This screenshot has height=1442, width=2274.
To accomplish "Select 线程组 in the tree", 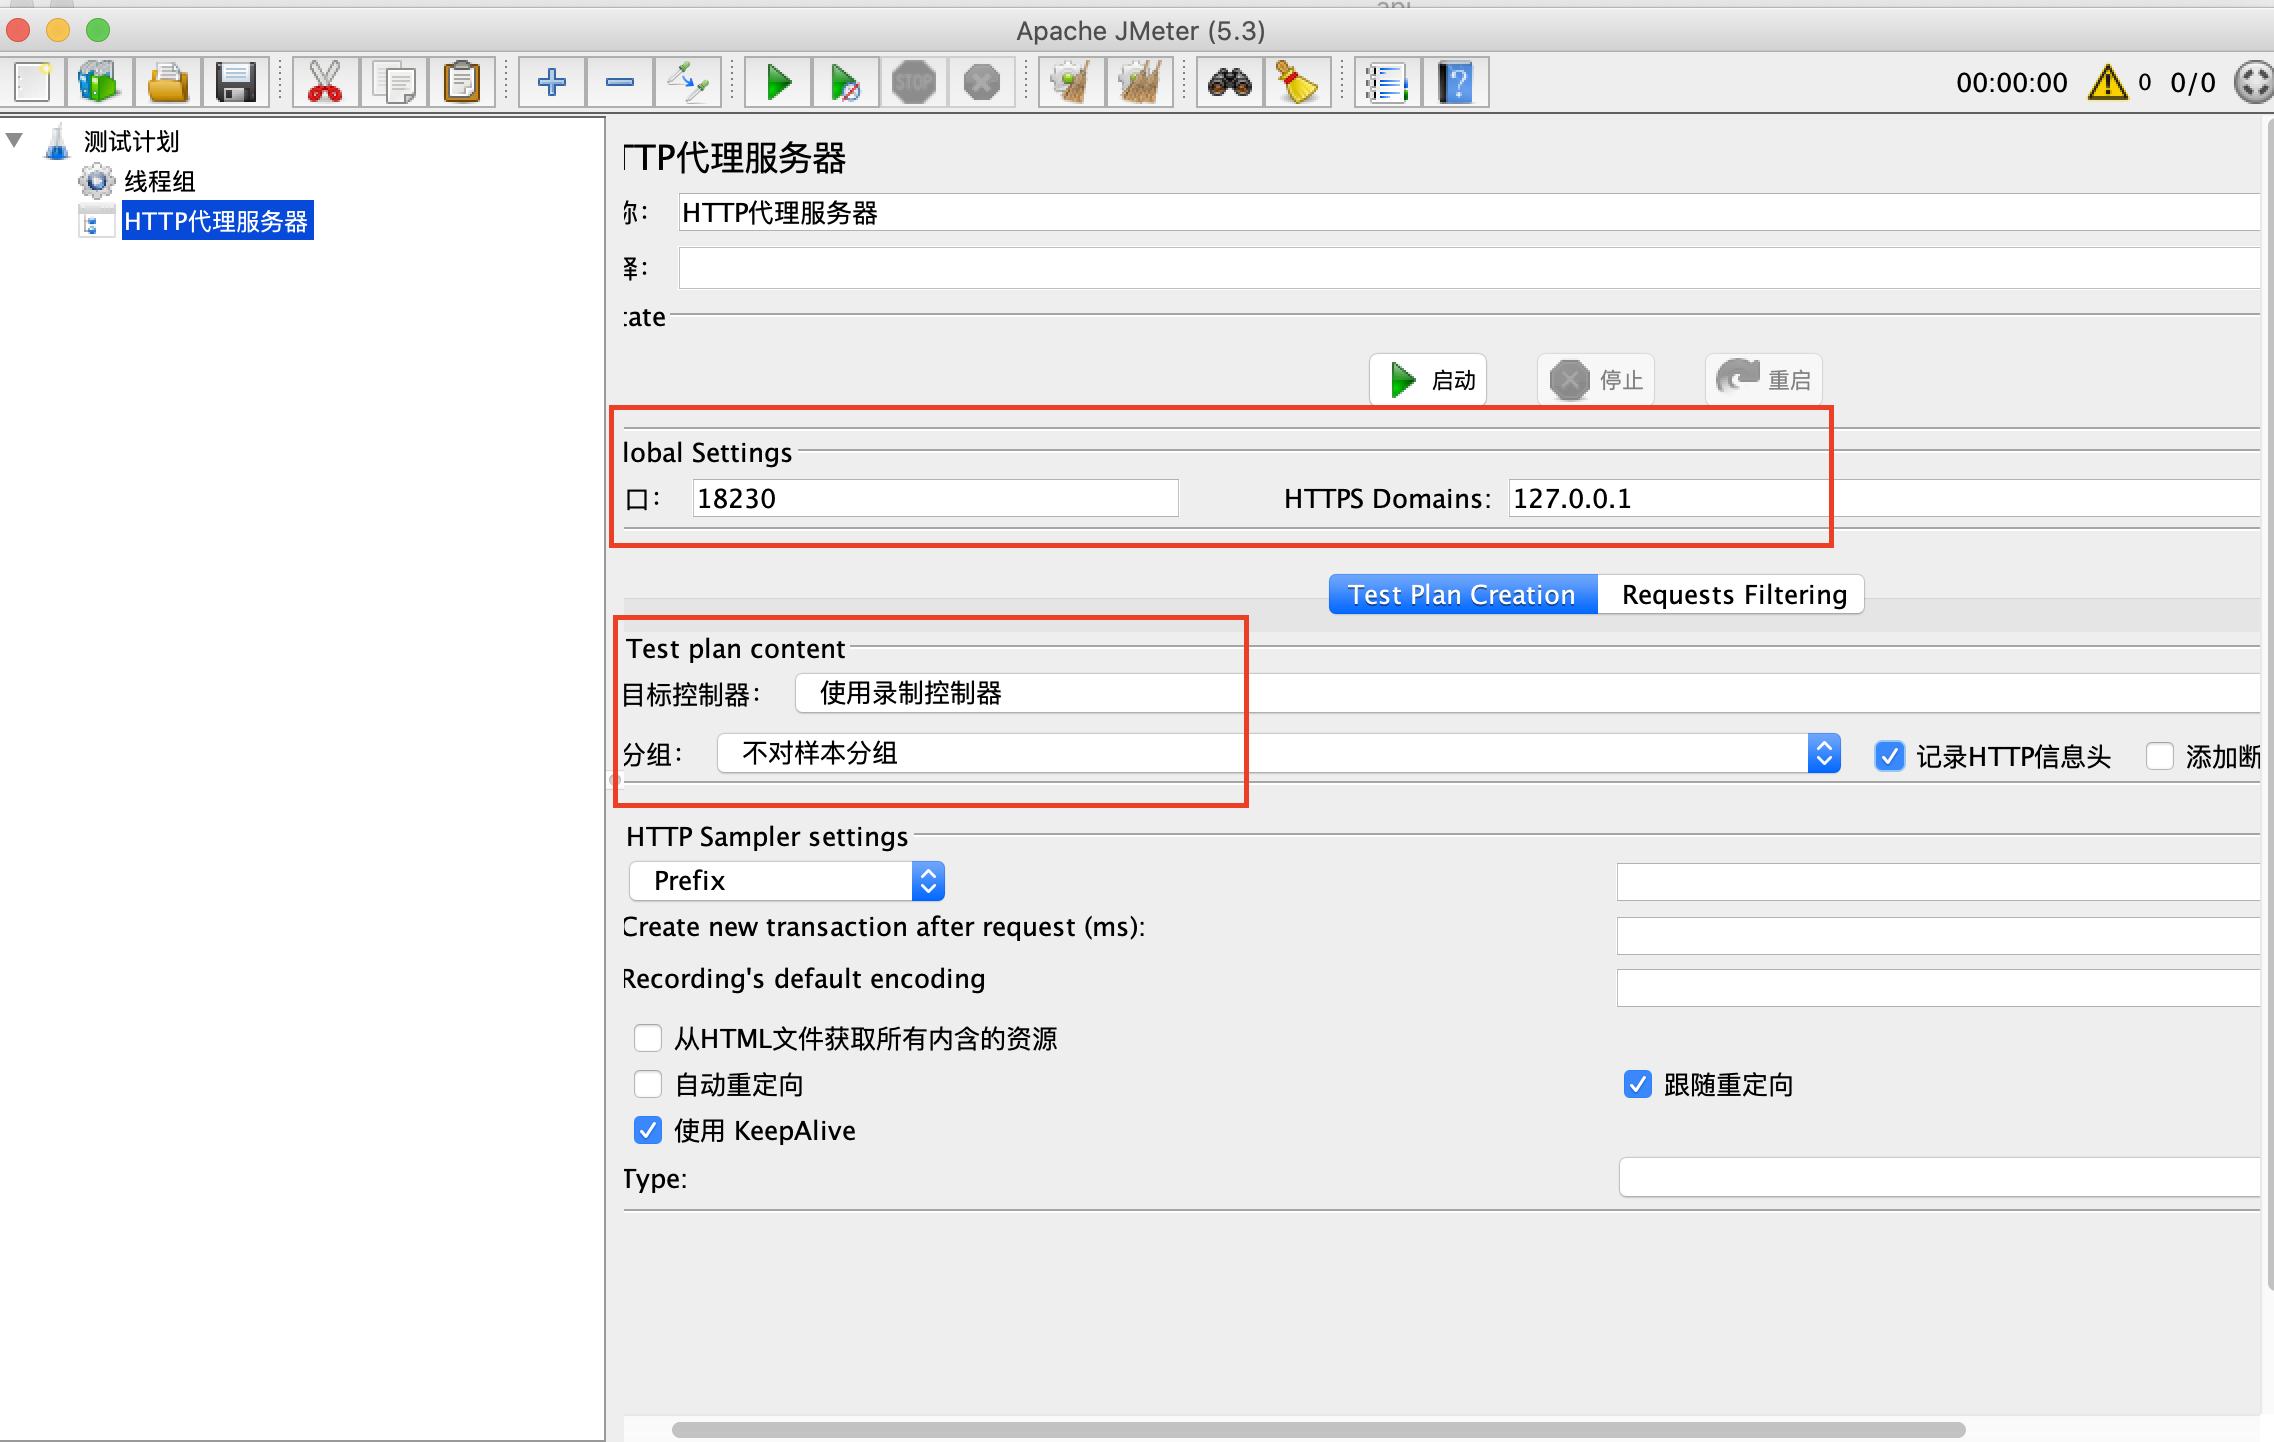I will point(159,181).
